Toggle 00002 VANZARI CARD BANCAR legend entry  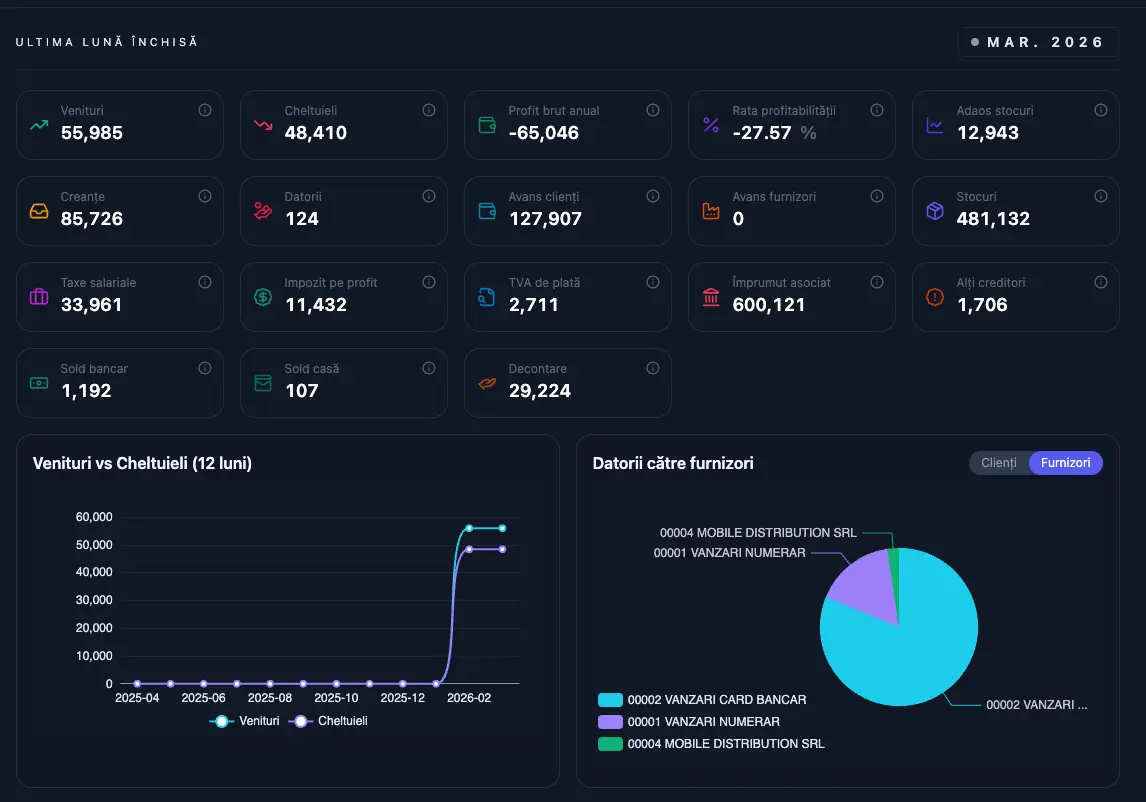pos(702,700)
